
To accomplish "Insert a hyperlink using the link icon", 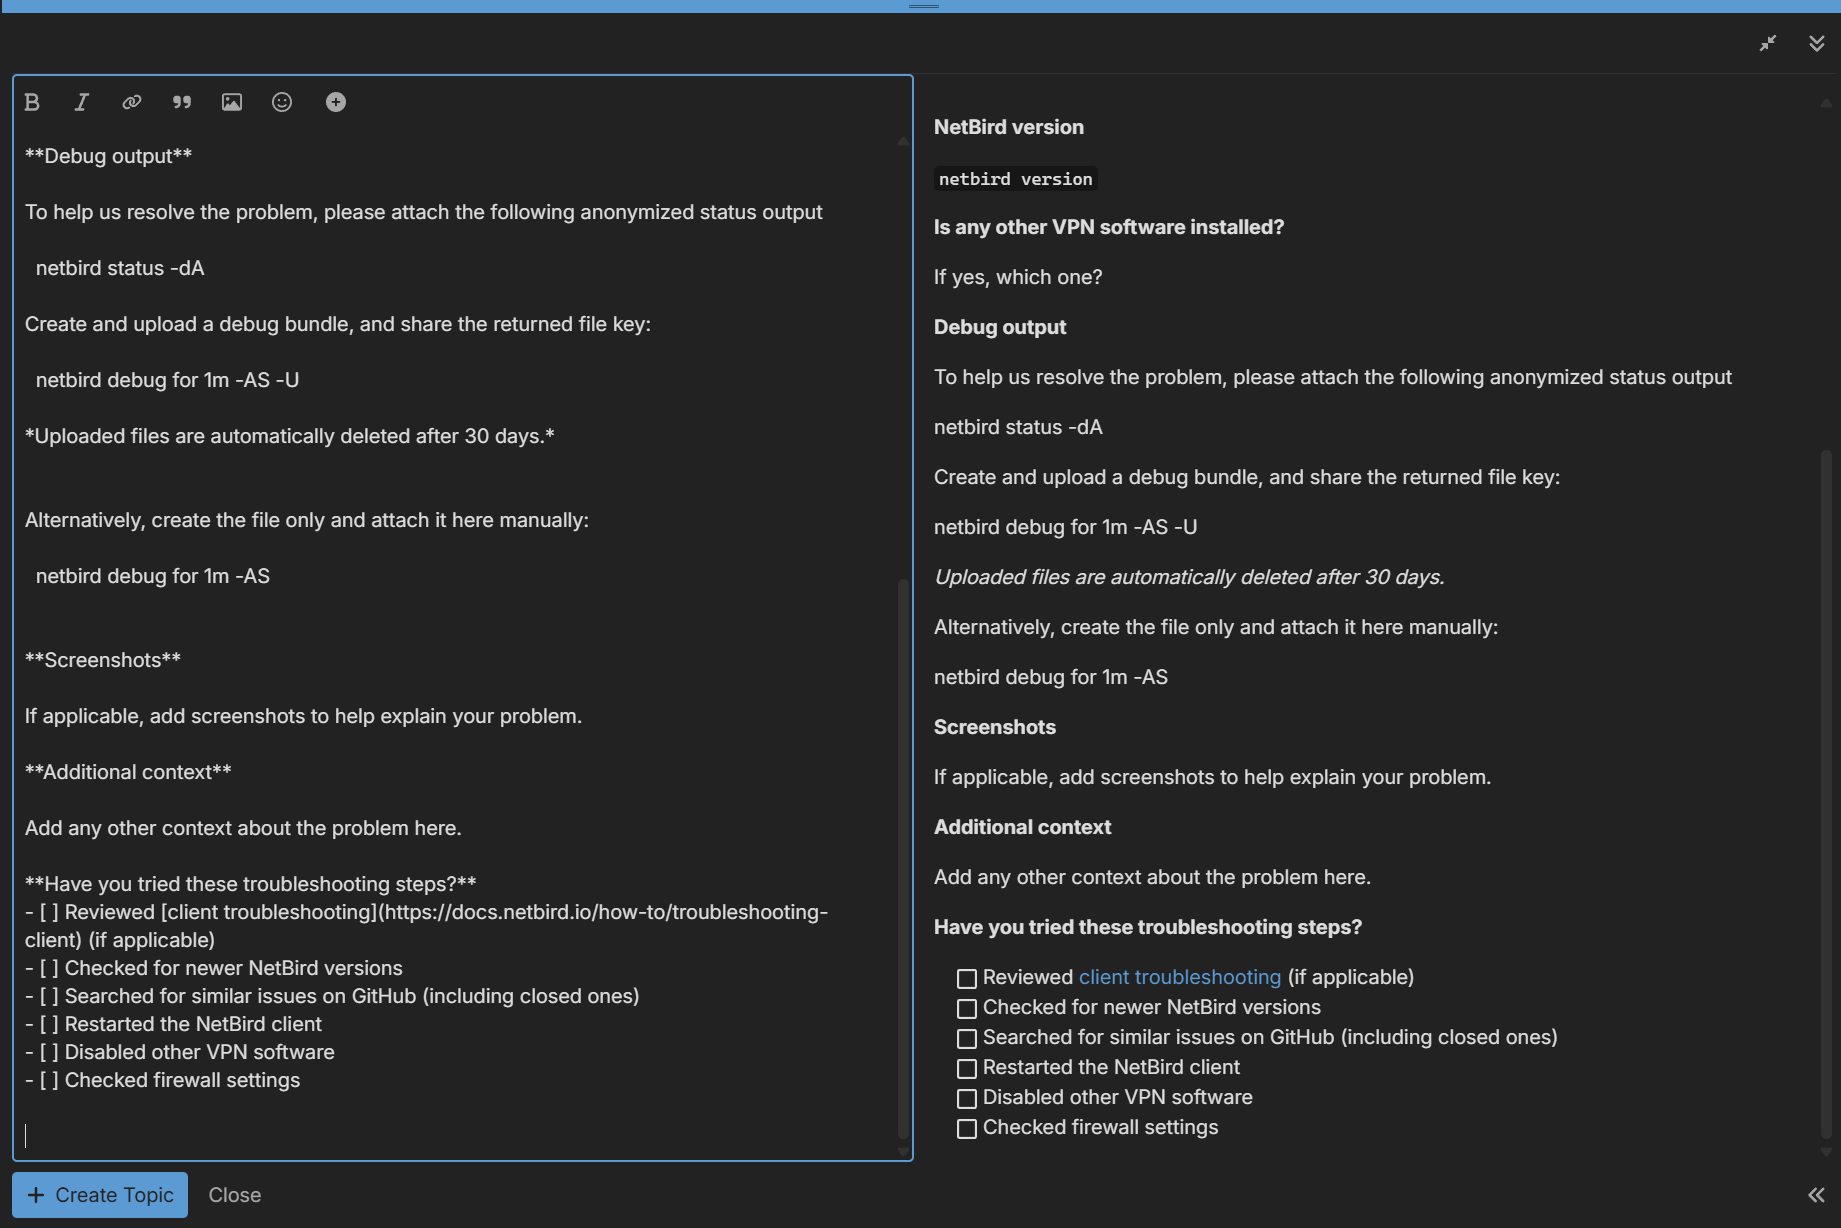I will (x=132, y=102).
